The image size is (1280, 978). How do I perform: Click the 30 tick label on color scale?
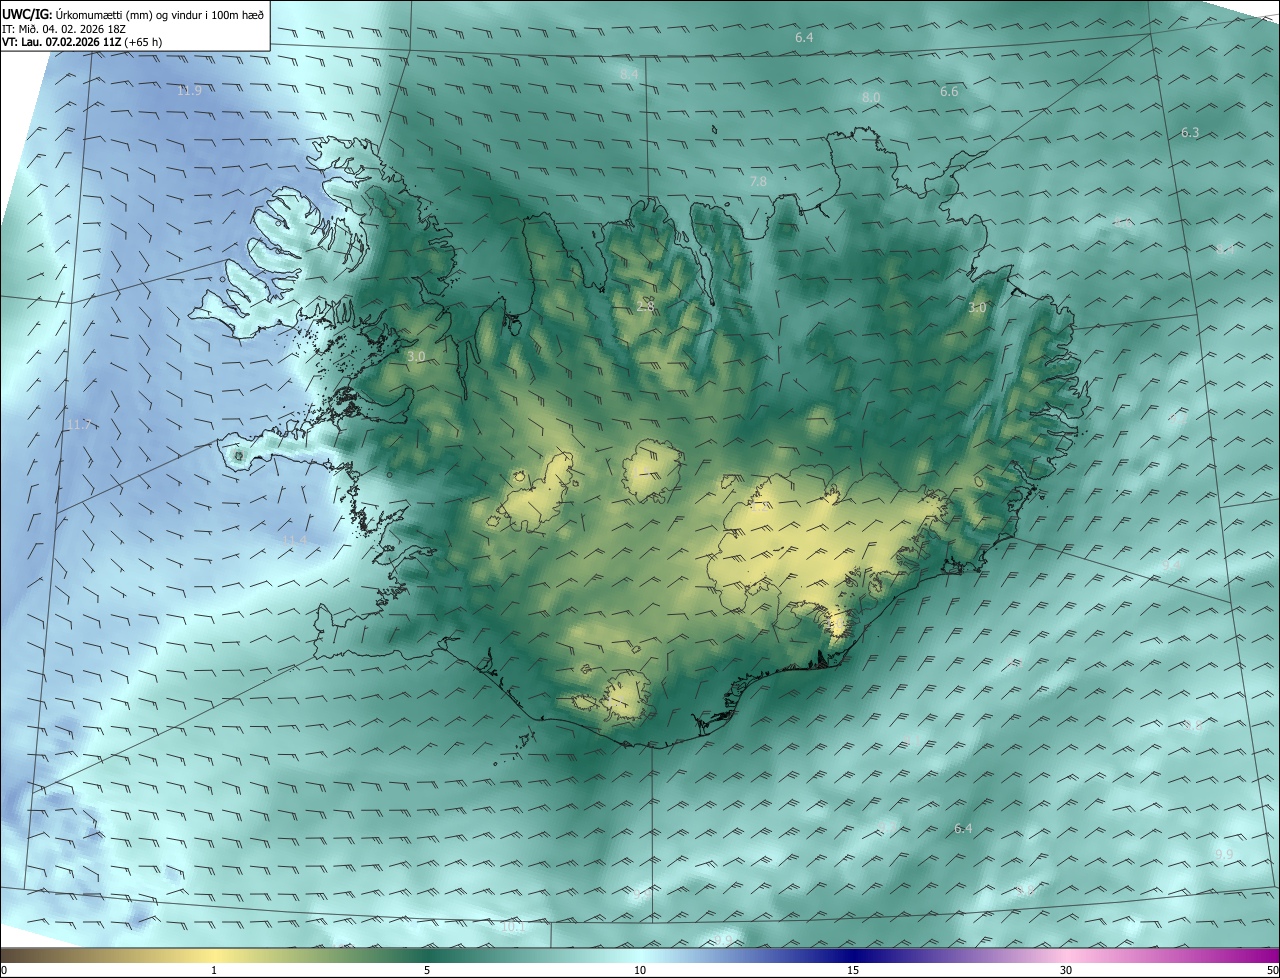click(1066, 970)
